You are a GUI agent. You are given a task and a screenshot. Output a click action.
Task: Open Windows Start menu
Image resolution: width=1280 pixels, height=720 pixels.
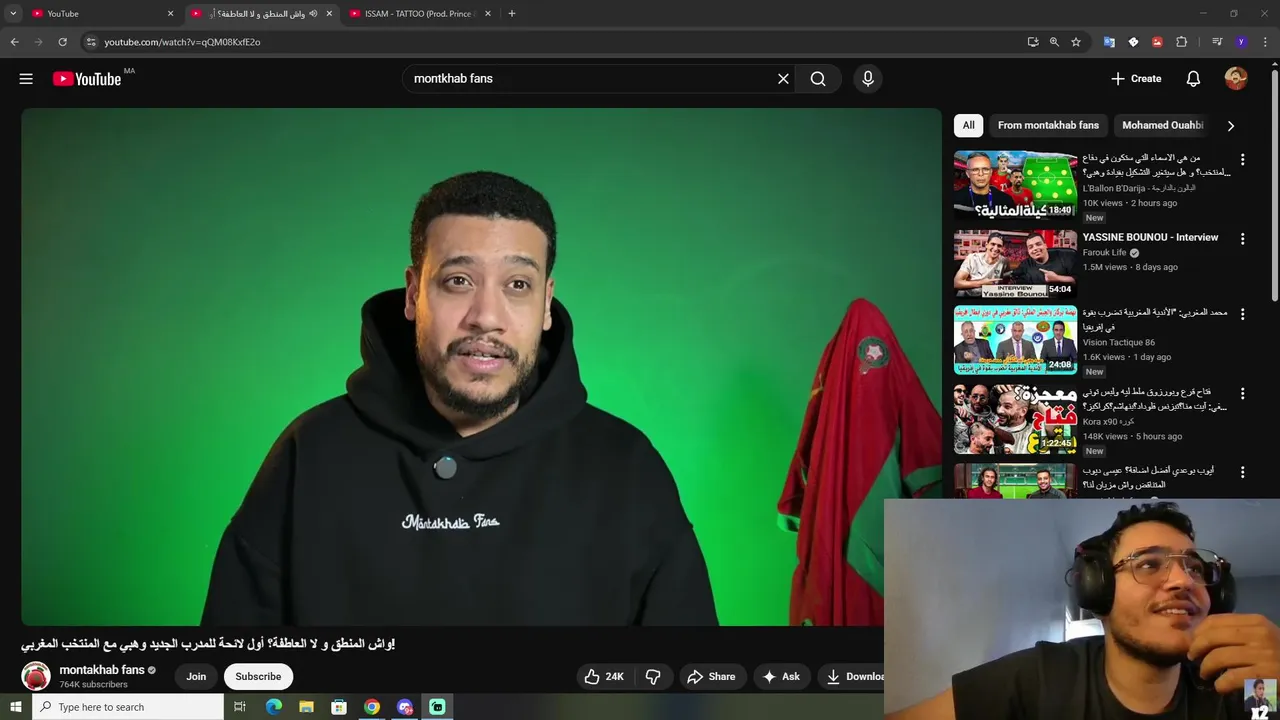pos(15,707)
